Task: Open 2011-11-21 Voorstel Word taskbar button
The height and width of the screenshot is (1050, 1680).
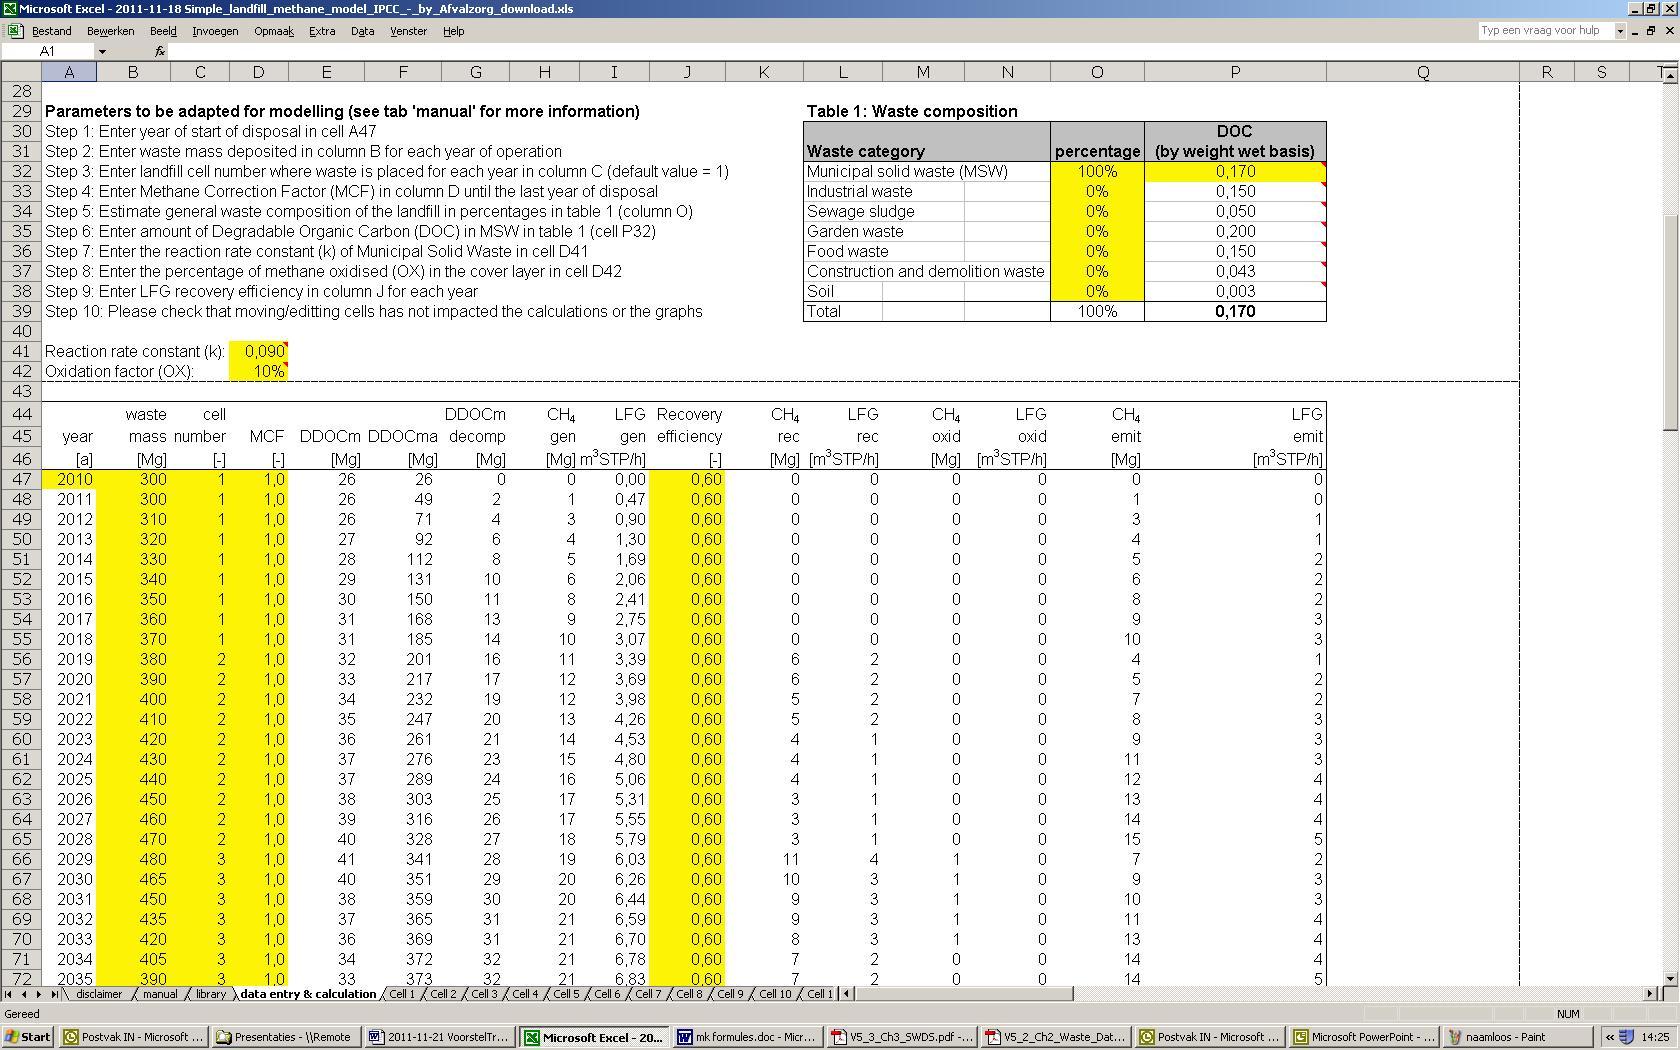Action: (x=440, y=1037)
